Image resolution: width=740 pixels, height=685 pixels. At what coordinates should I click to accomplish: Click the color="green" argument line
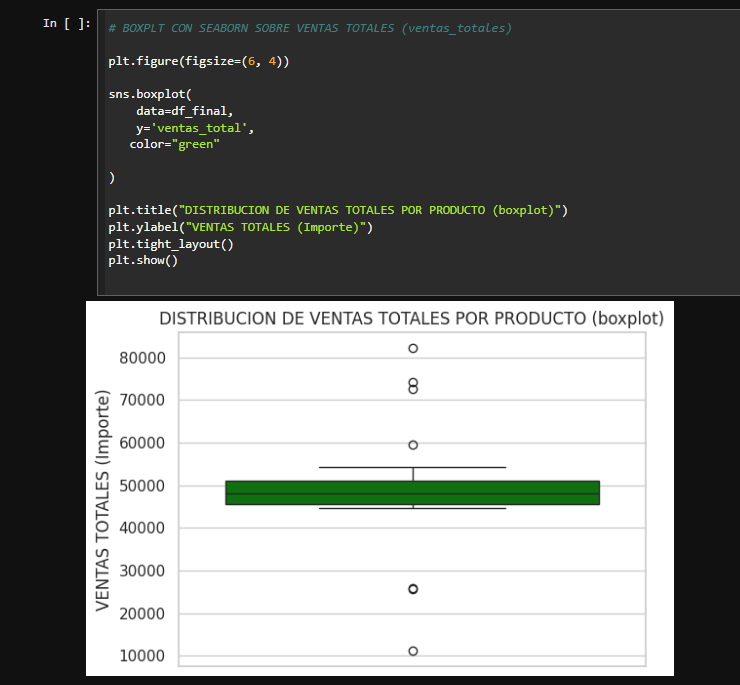(x=175, y=144)
